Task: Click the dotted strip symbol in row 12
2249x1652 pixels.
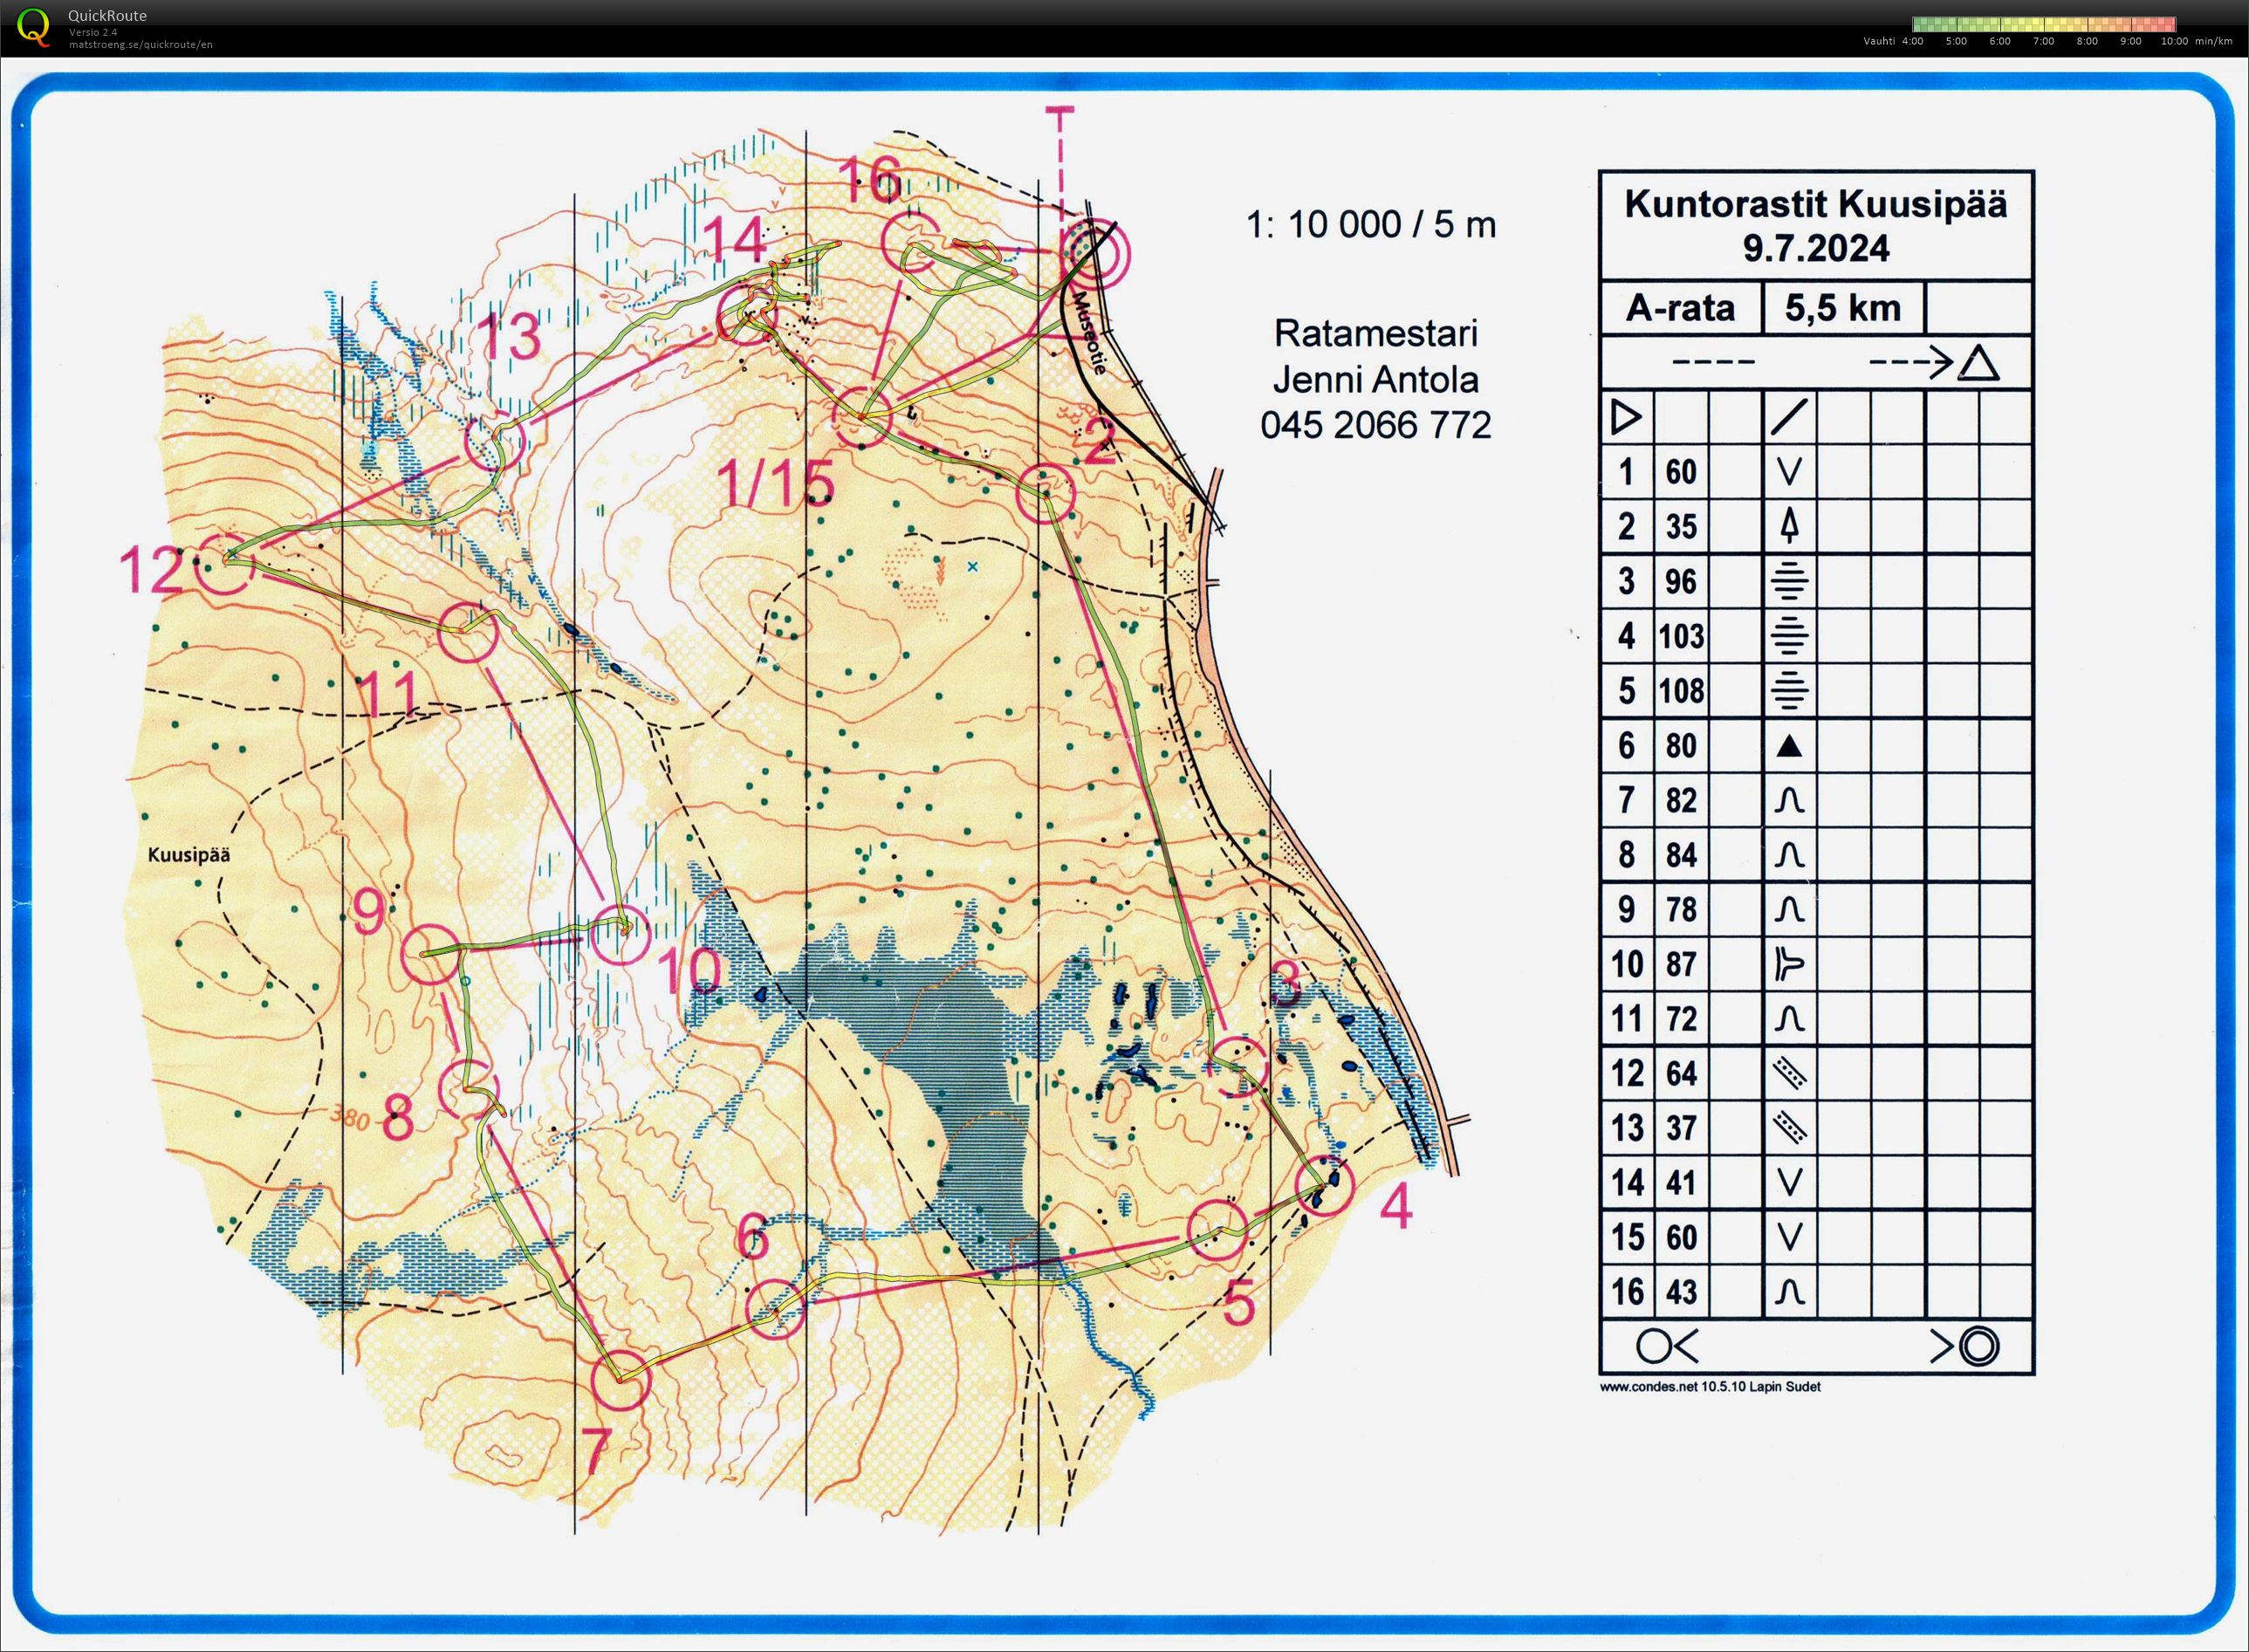Action: coord(1789,1074)
